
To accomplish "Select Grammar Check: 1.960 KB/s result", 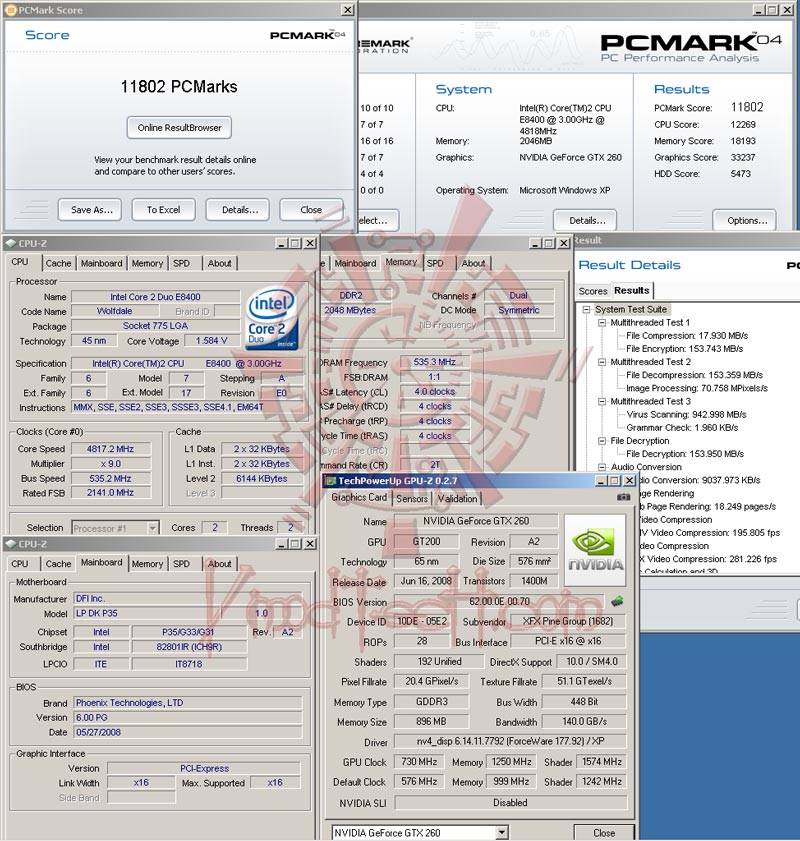I will (682, 427).
